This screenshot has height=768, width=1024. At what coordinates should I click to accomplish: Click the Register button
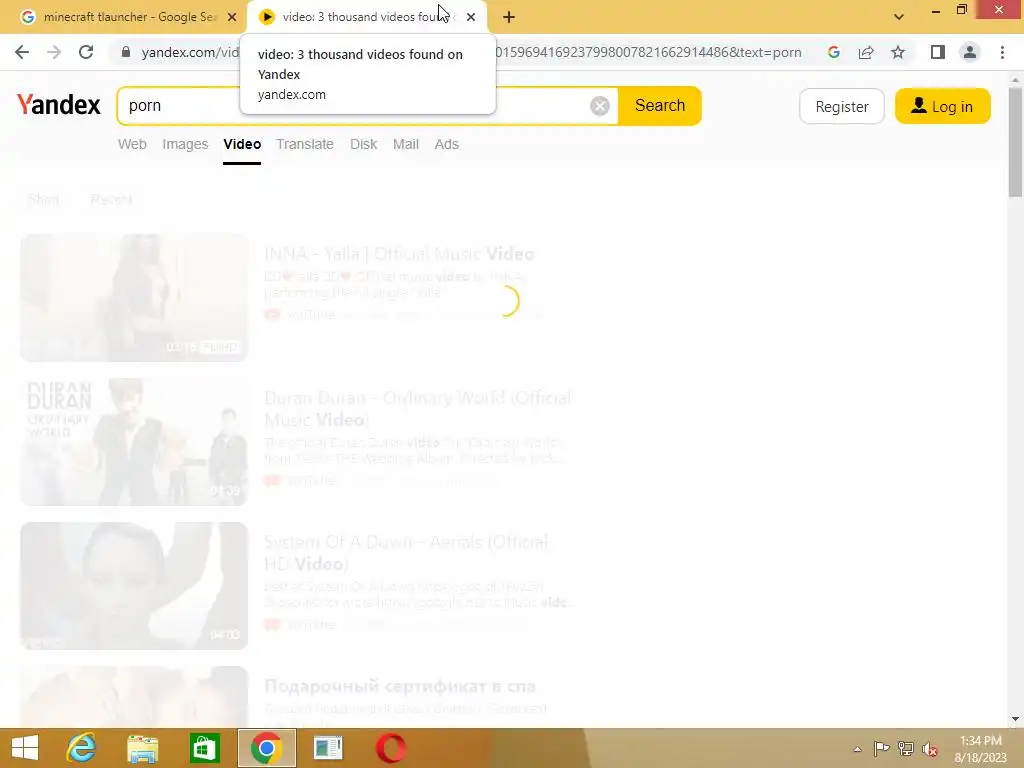[842, 106]
